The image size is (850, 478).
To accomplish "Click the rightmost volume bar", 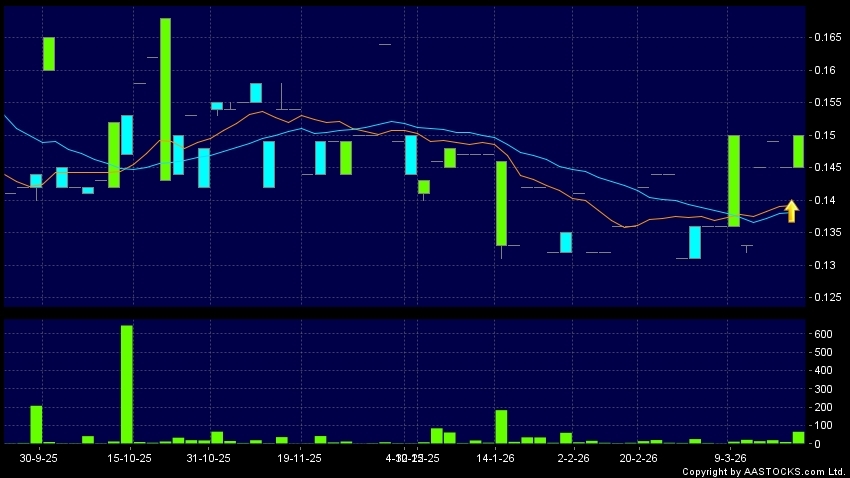I will [x=798, y=437].
